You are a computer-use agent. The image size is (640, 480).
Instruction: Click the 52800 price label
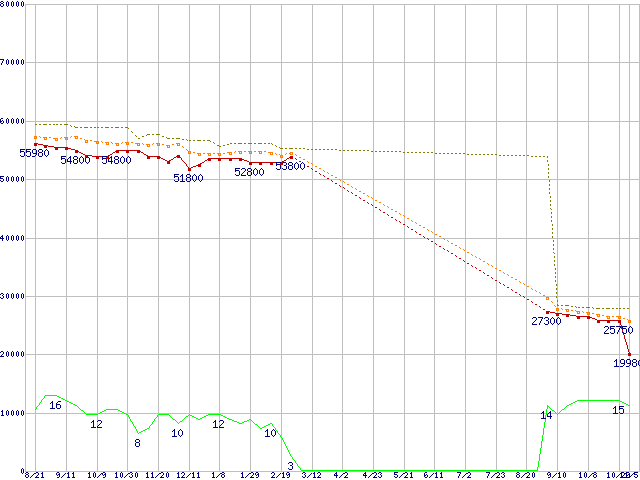pyautogui.click(x=249, y=172)
